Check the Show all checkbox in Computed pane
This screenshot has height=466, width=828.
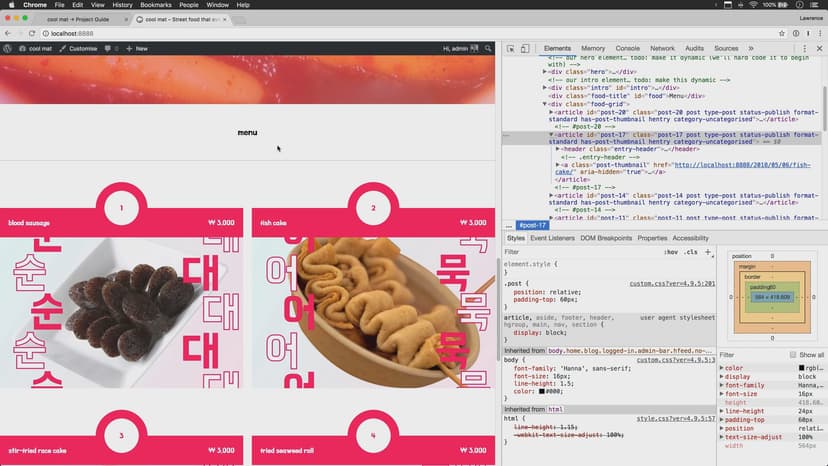(x=792, y=355)
